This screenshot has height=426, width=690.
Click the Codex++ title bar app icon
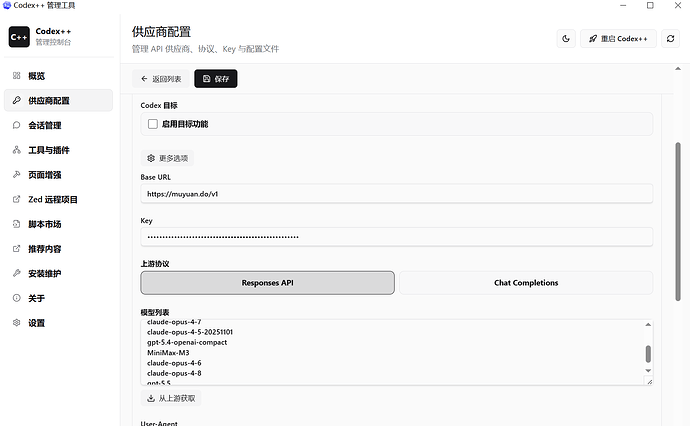point(7,5)
